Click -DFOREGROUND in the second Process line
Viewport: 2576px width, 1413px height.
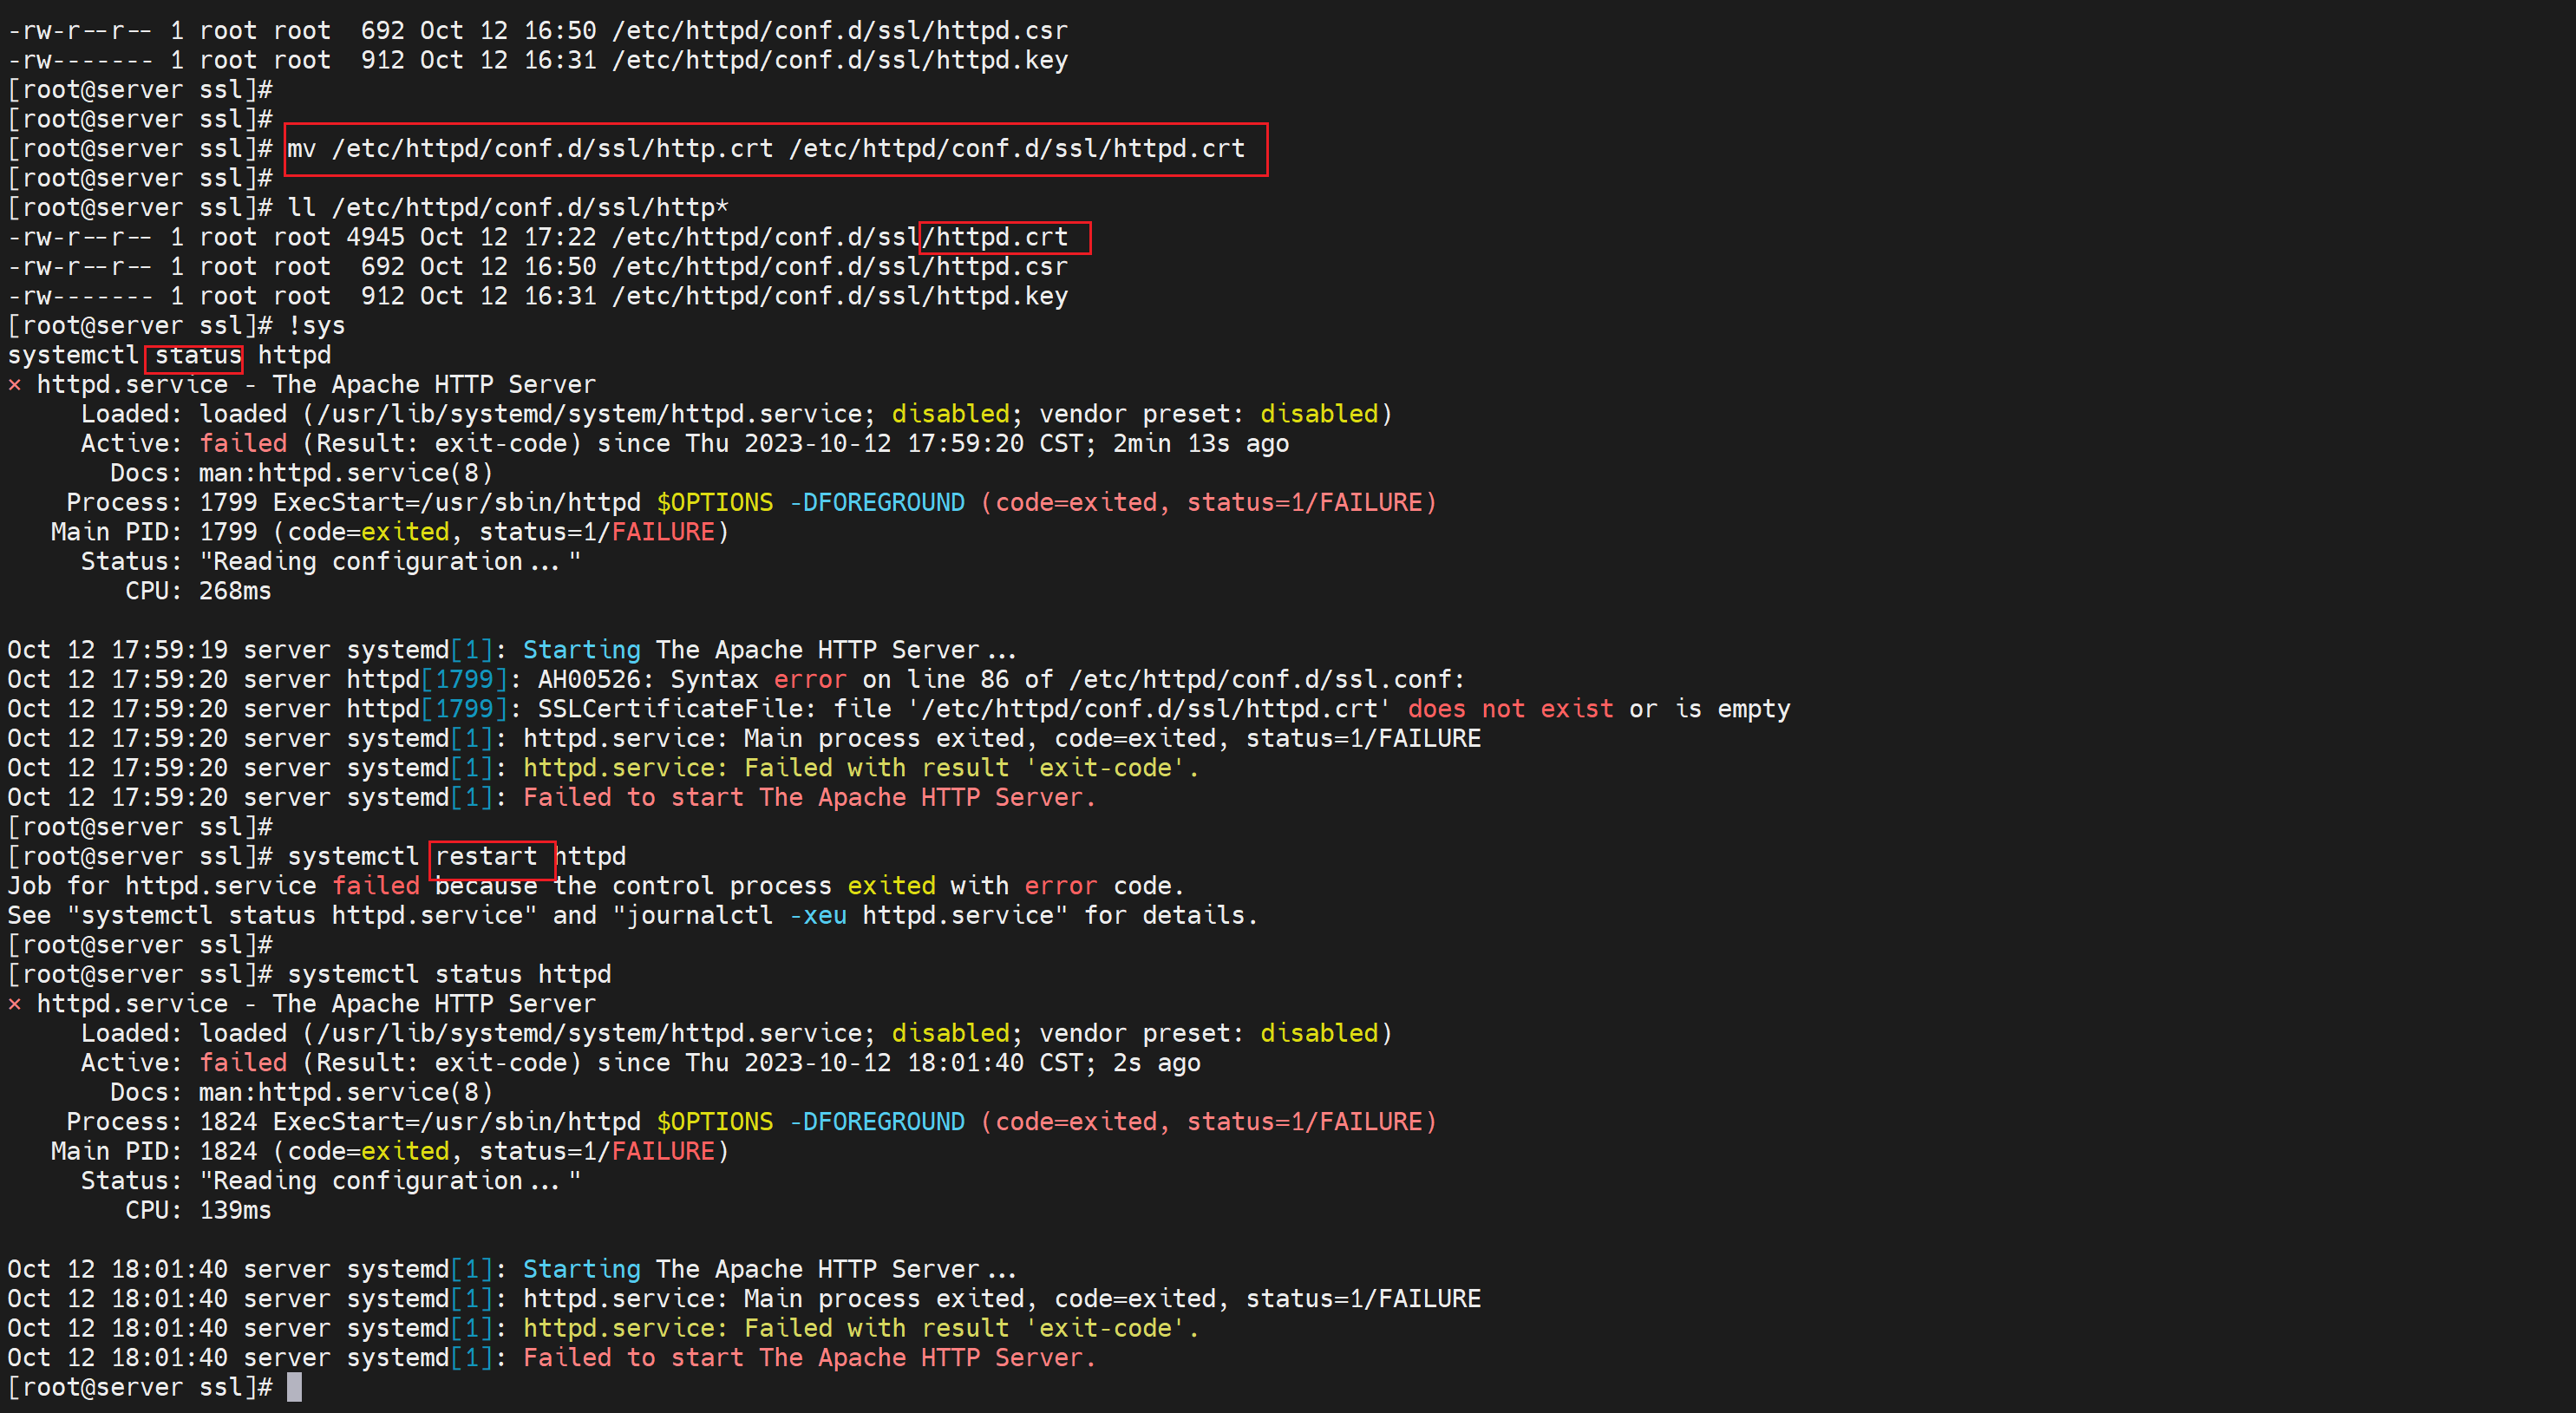(877, 1122)
